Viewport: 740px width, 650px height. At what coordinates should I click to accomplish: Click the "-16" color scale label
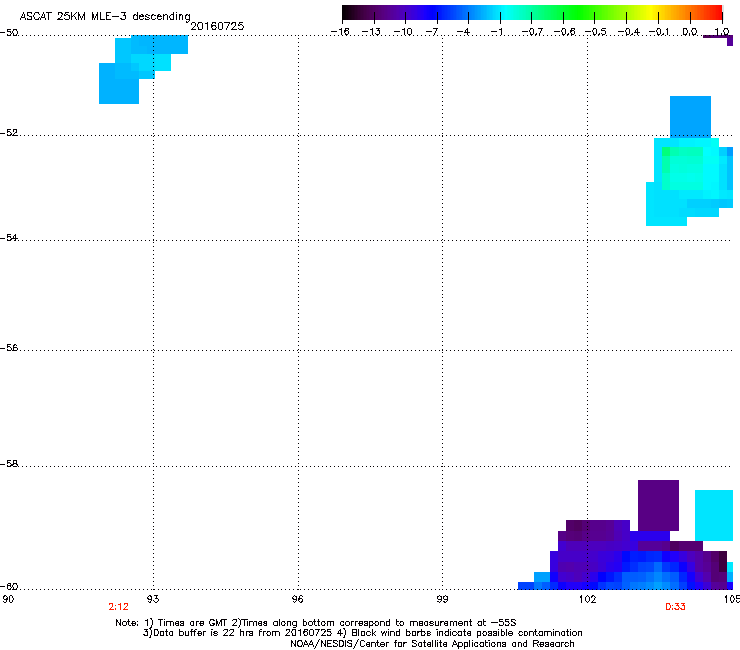(x=340, y=32)
